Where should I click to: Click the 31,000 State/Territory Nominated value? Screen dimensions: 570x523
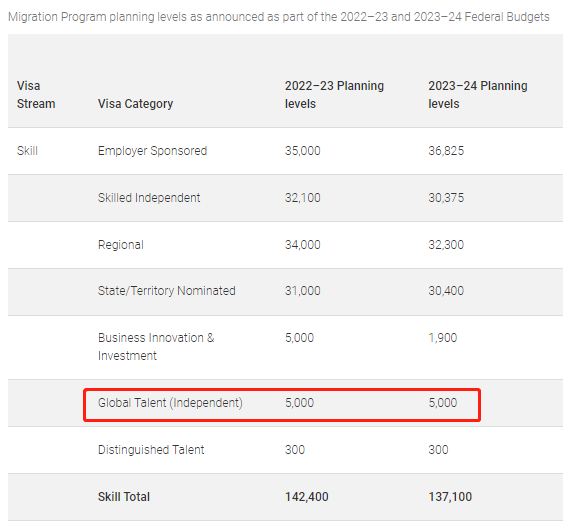[302, 291]
